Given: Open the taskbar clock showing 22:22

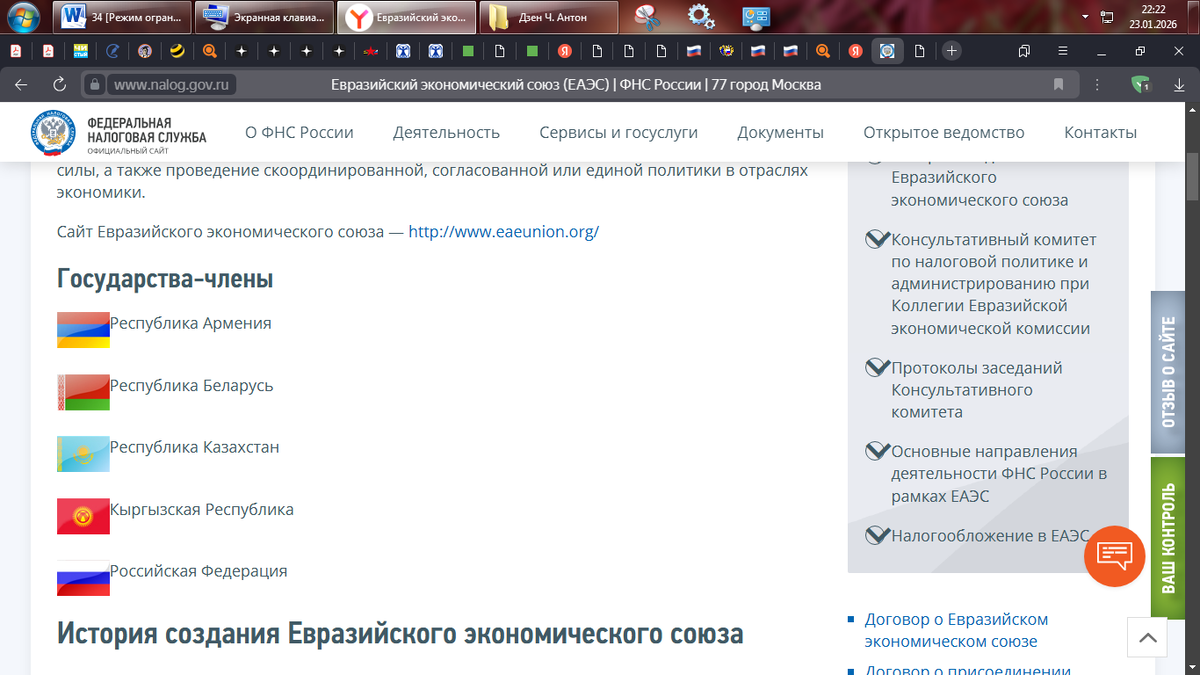Looking at the screenshot, I should pyautogui.click(x=1153, y=17).
